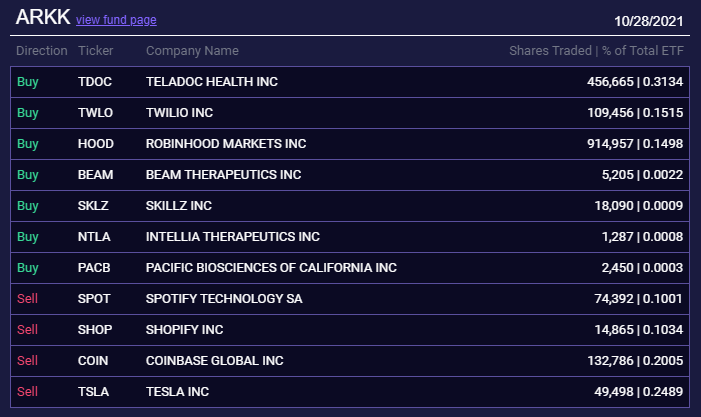
Task: Select the Tesla Inc sell row
Action: (350, 392)
